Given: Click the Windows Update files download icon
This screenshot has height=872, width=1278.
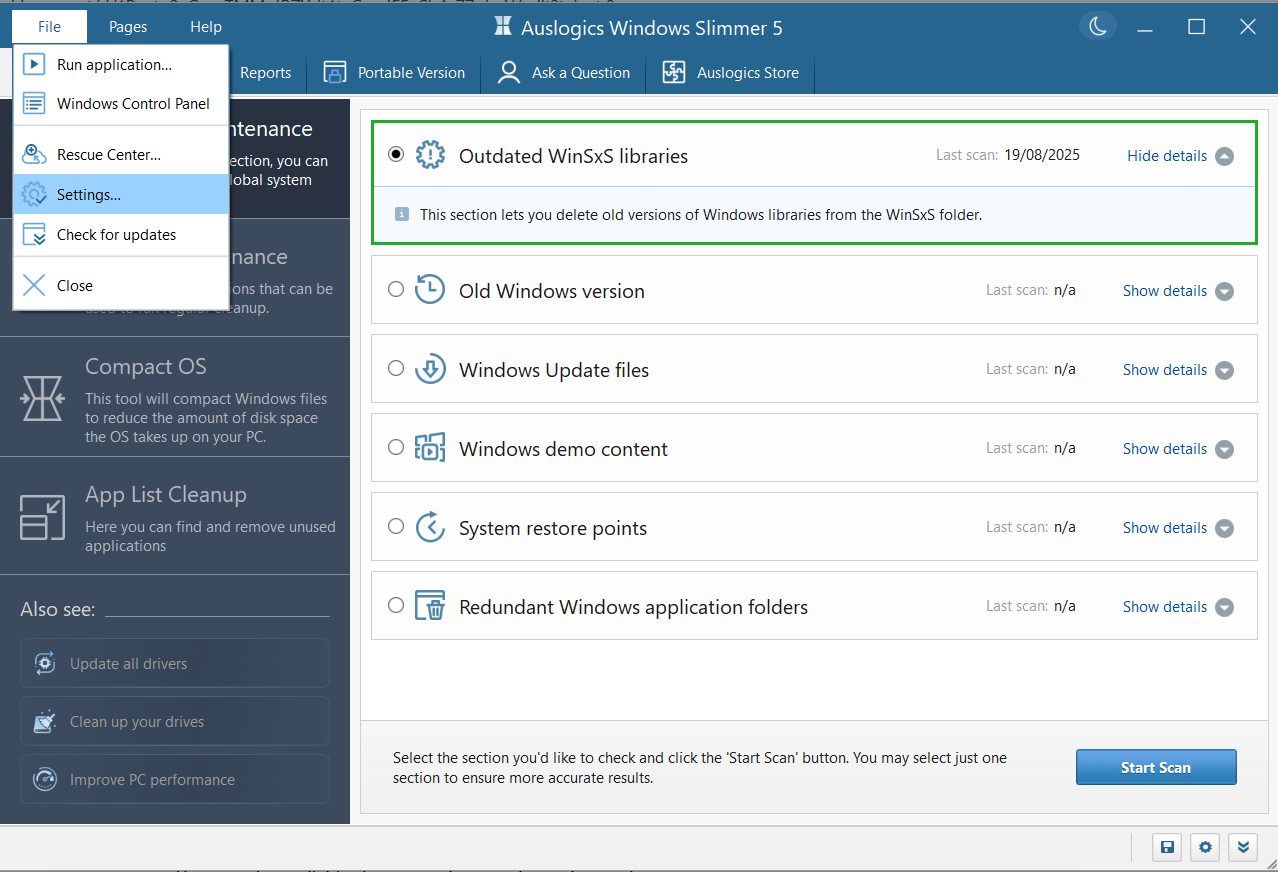Looking at the screenshot, I should [x=429, y=368].
